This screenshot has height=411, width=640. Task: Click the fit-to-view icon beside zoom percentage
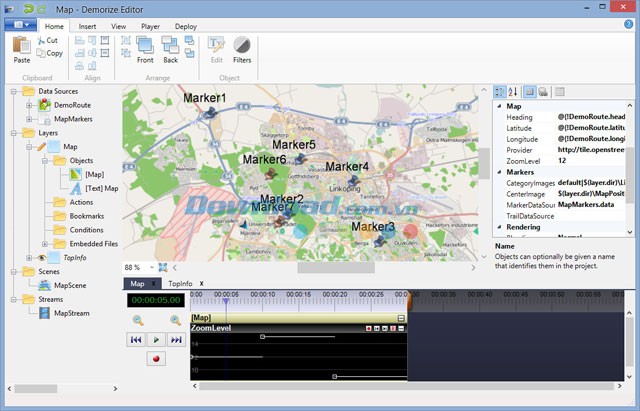pos(163,268)
